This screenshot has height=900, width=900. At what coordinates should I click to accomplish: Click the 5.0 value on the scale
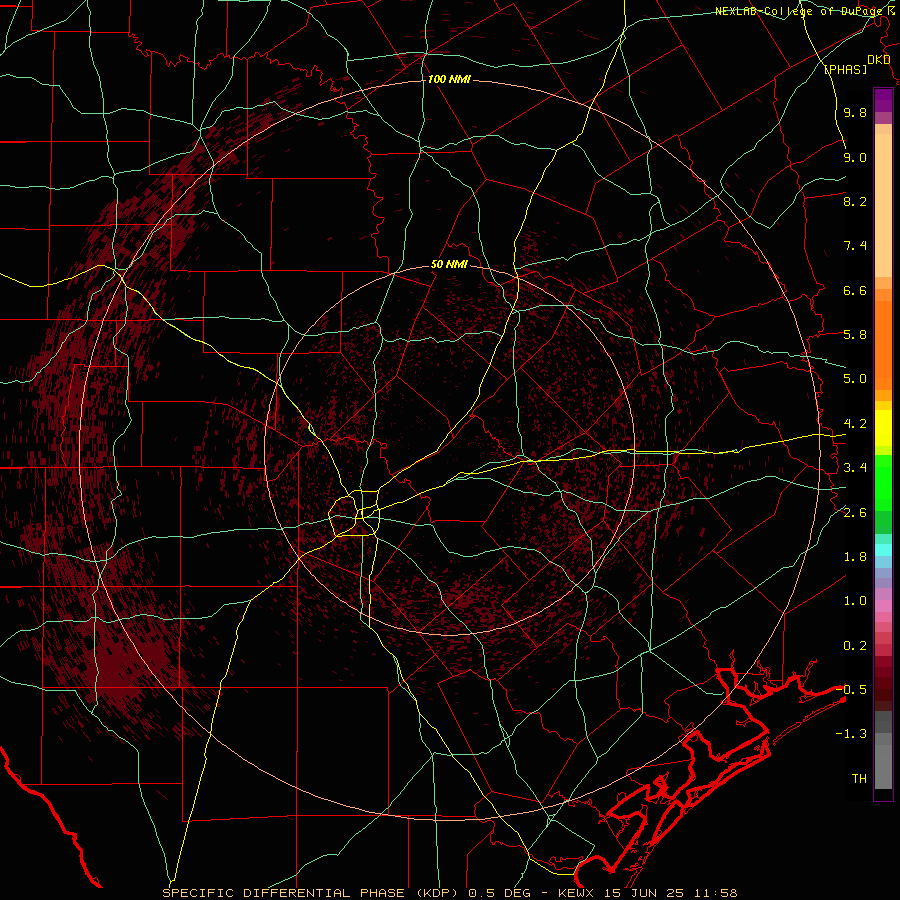point(855,379)
